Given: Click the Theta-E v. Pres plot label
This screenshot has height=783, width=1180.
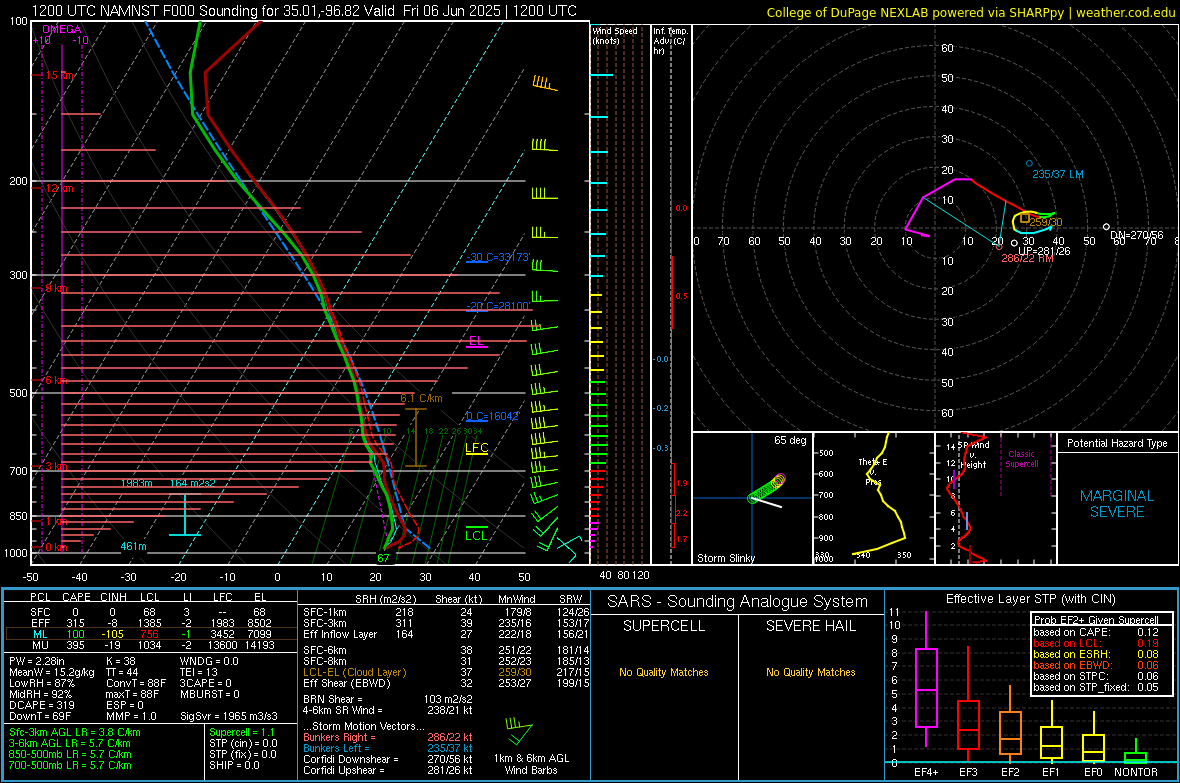Looking at the screenshot, I should (x=873, y=472).
